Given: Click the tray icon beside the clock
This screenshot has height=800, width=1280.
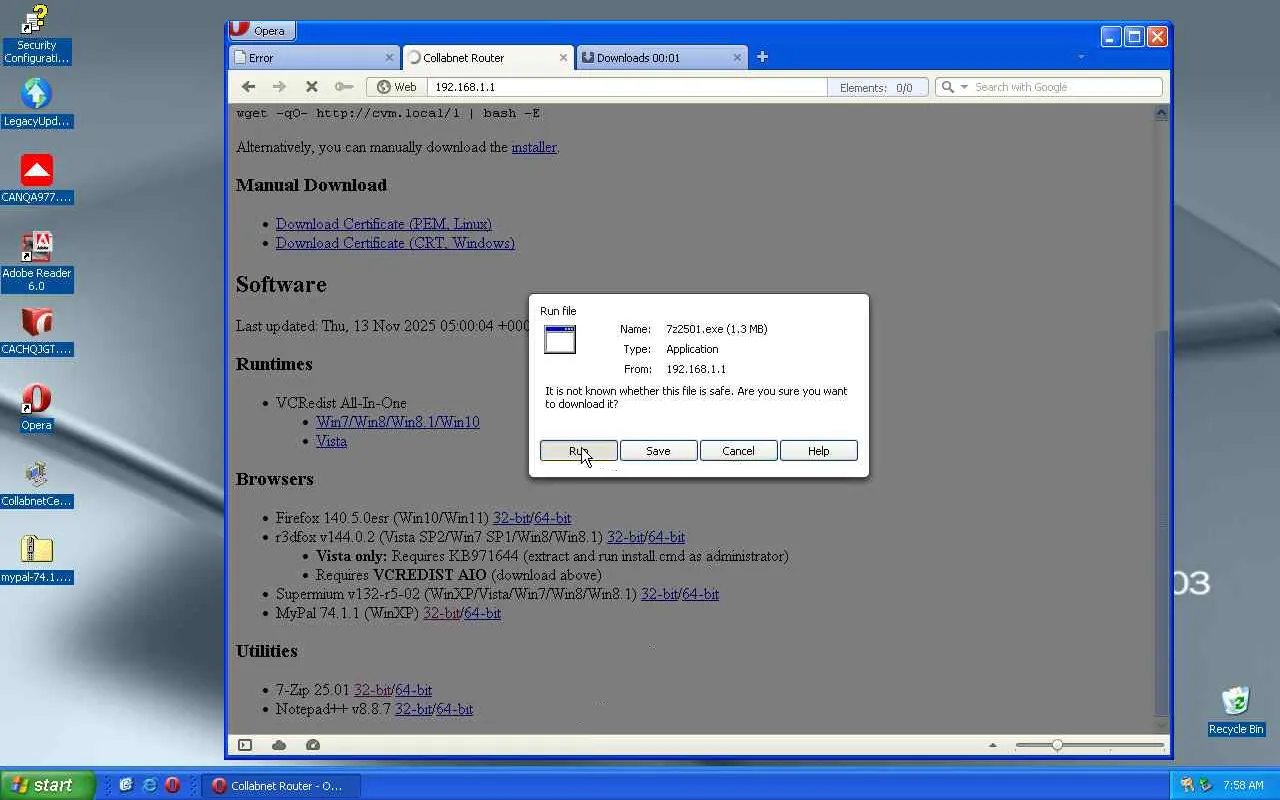Looking at the screenshot, I should [1206, 785].
